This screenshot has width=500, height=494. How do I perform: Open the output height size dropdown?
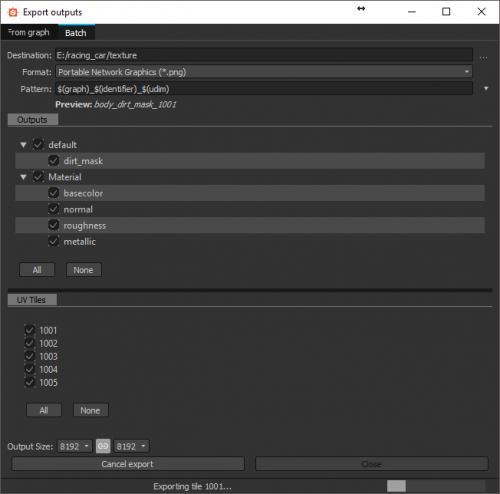(x=131, y=446)
